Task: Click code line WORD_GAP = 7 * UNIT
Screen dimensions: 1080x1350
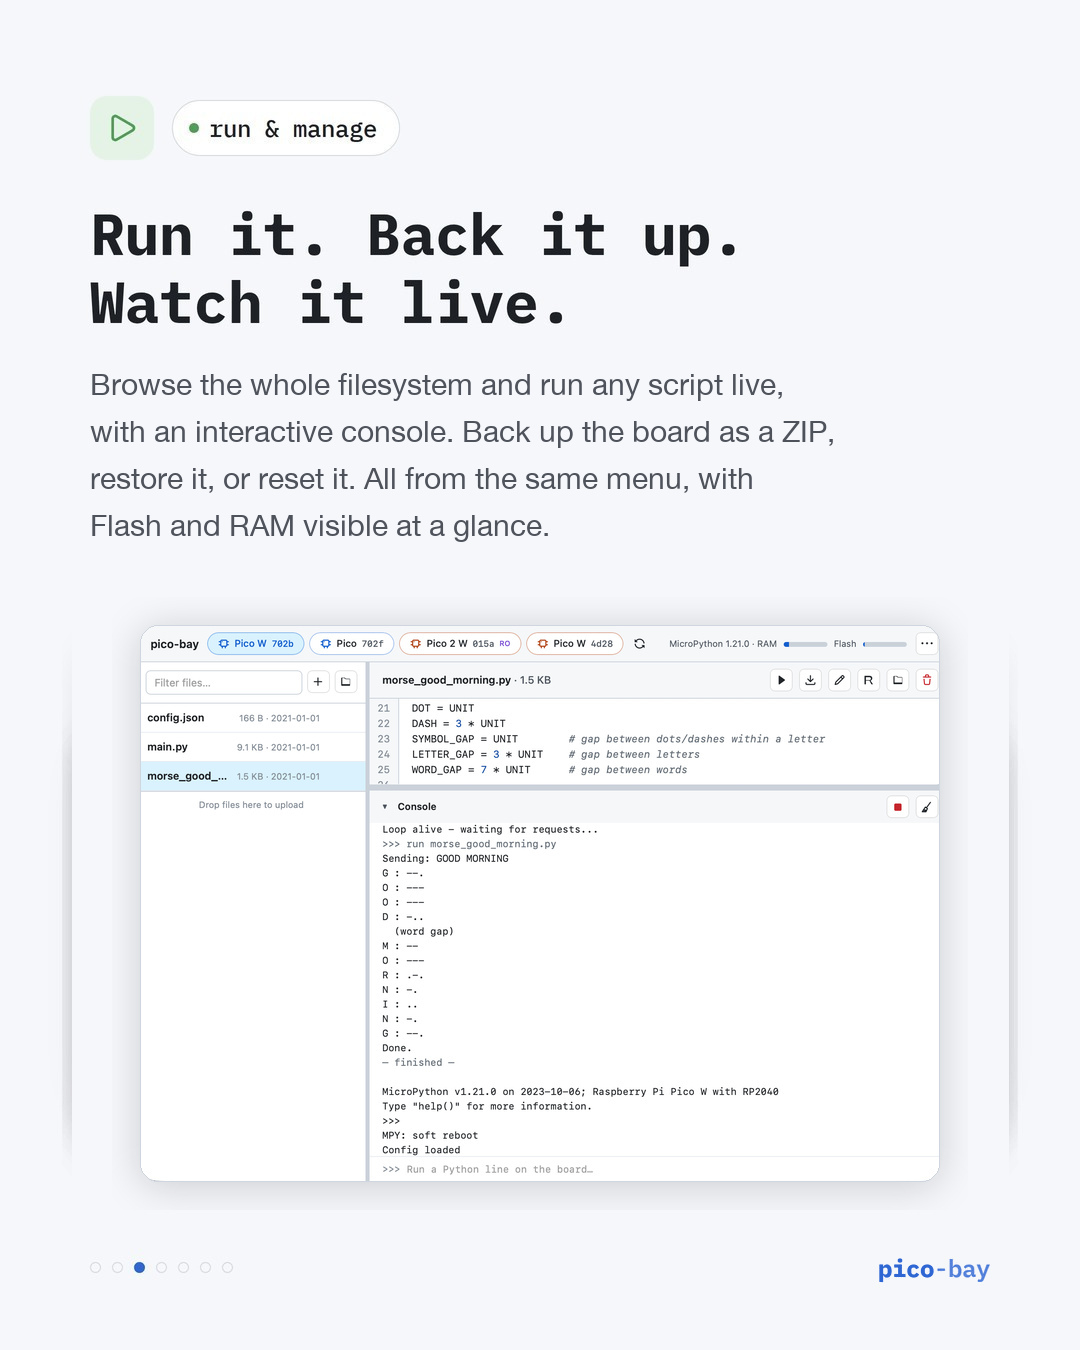Action: coord(471,770)
